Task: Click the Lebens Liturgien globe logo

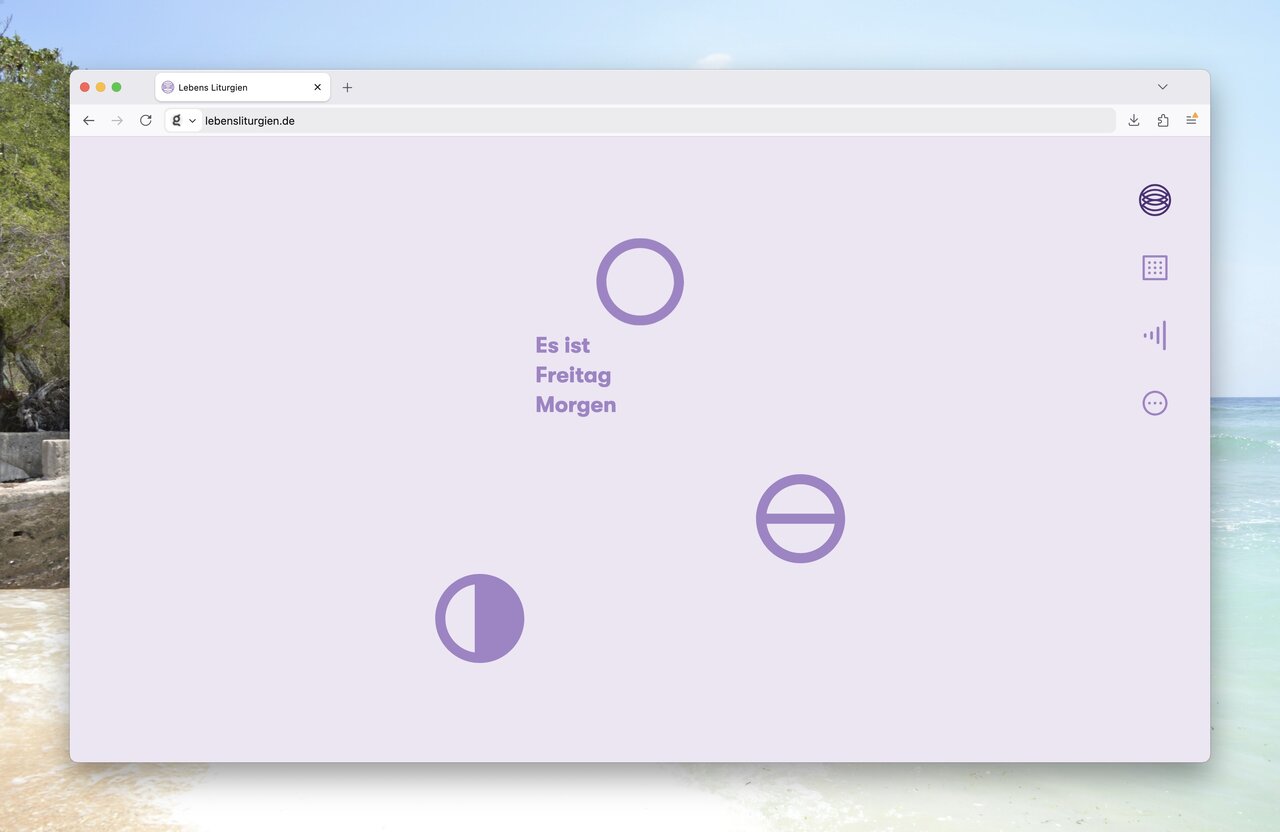Action: pyautogui.click(x=1154, y=200)
